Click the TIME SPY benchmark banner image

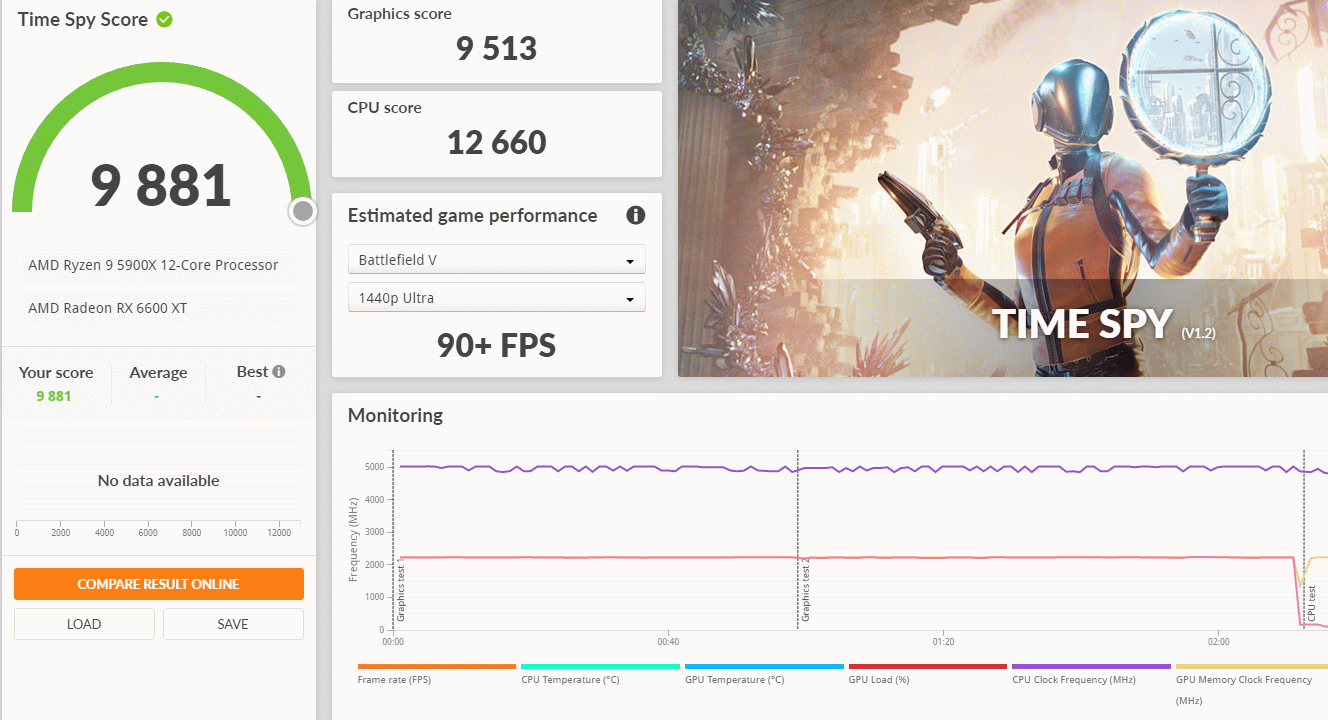pyautogui.click(x=1003, y=188)
